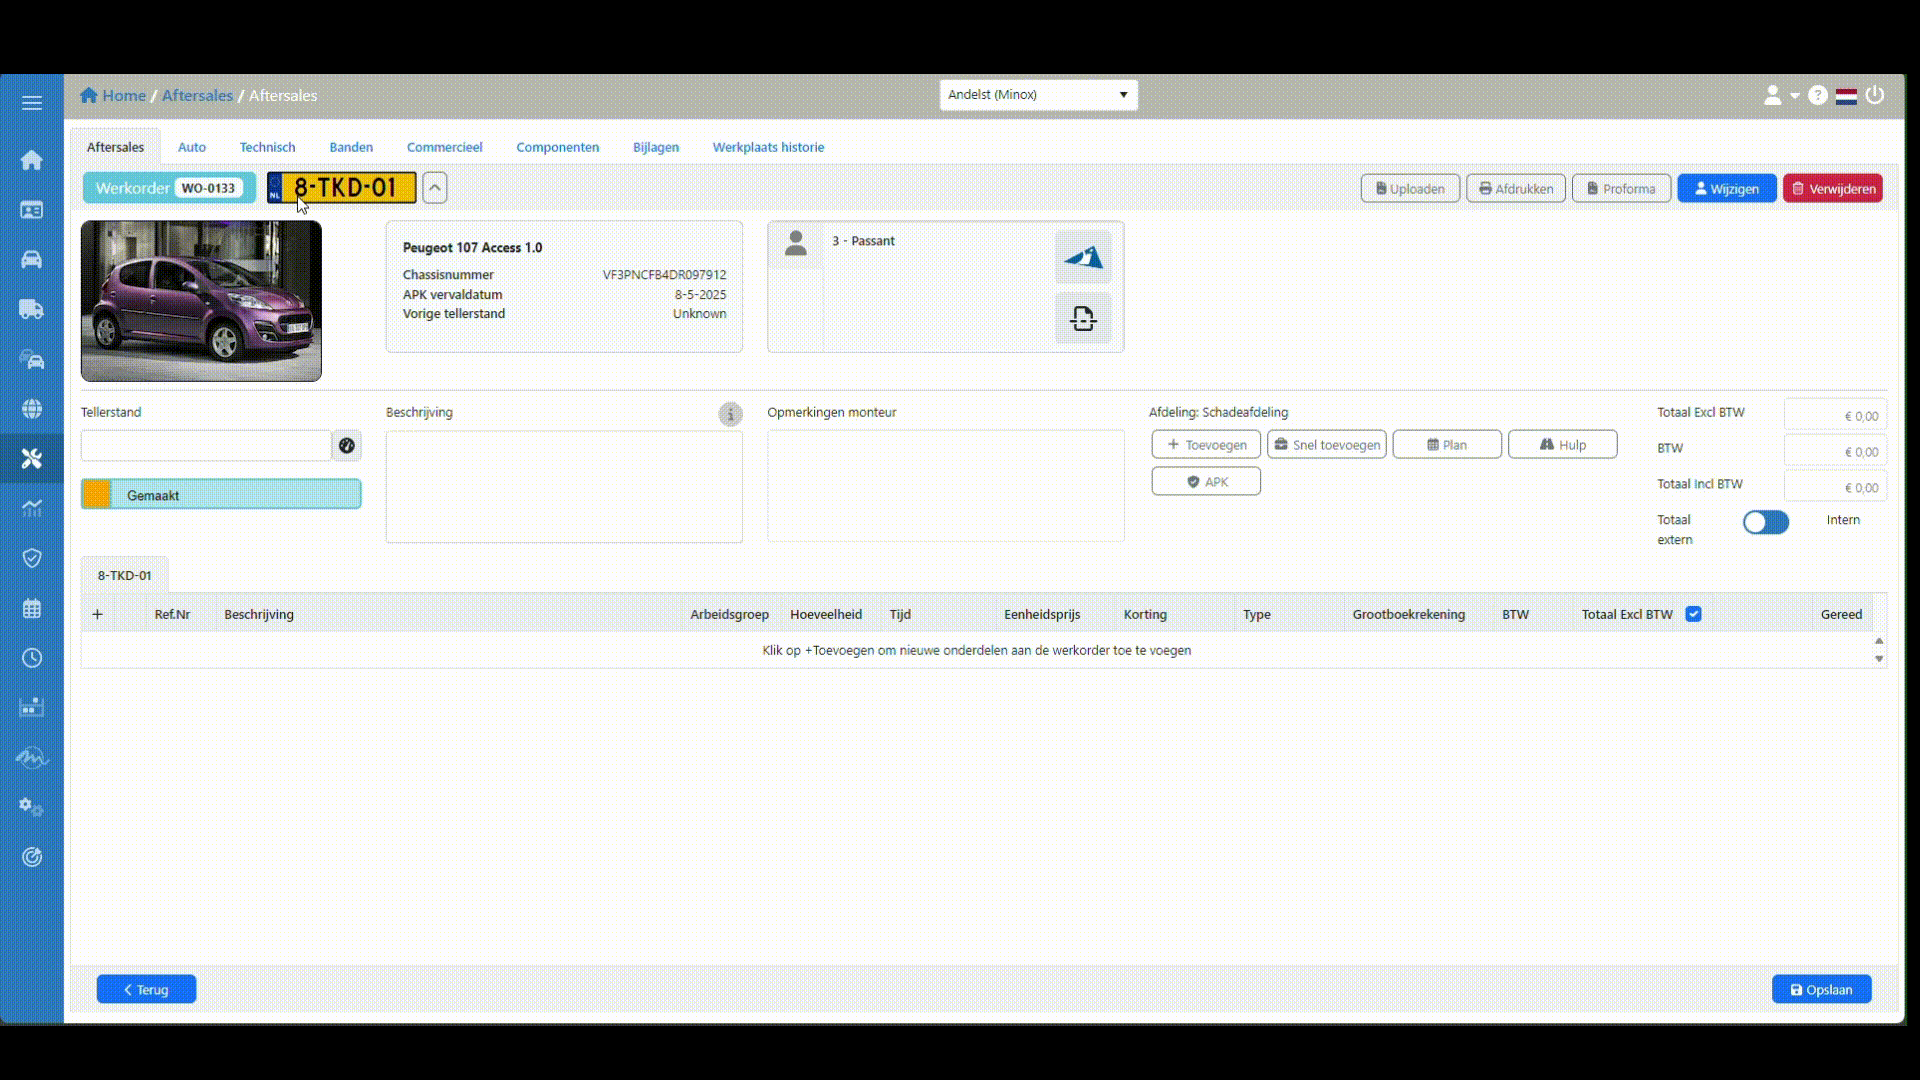
Task: Click the Wijzigen button
Action: pos(1726,188)
